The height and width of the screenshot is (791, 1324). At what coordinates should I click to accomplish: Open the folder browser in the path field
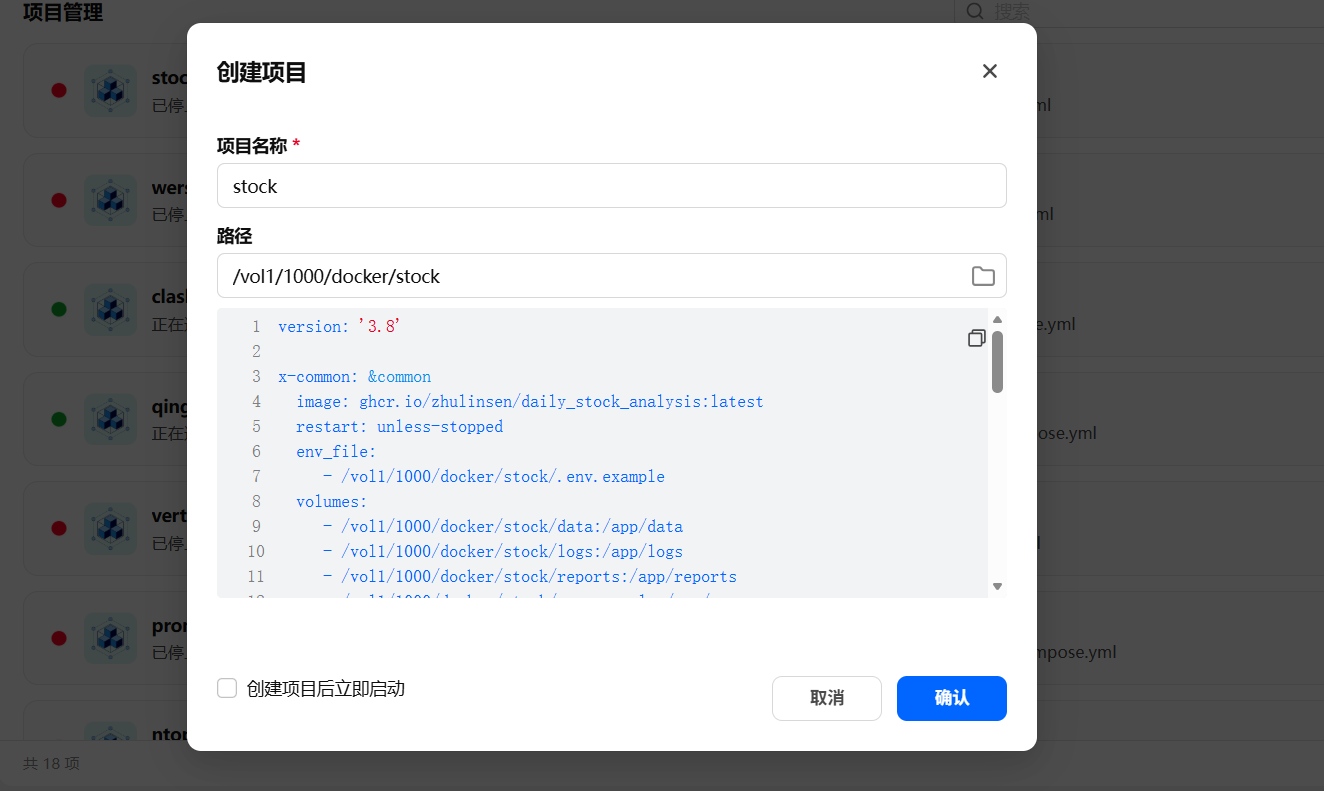[983, 276]
